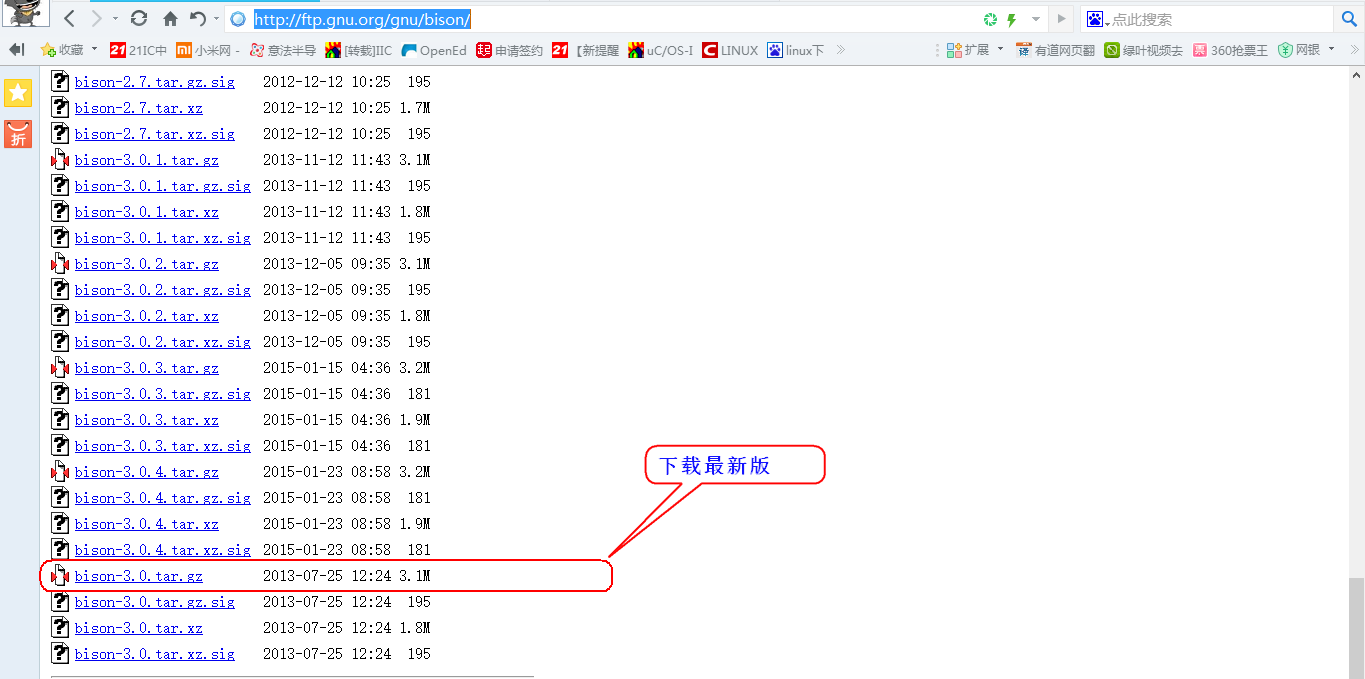Click the play-shaped go button beside address bar

tap(1062, 19)
